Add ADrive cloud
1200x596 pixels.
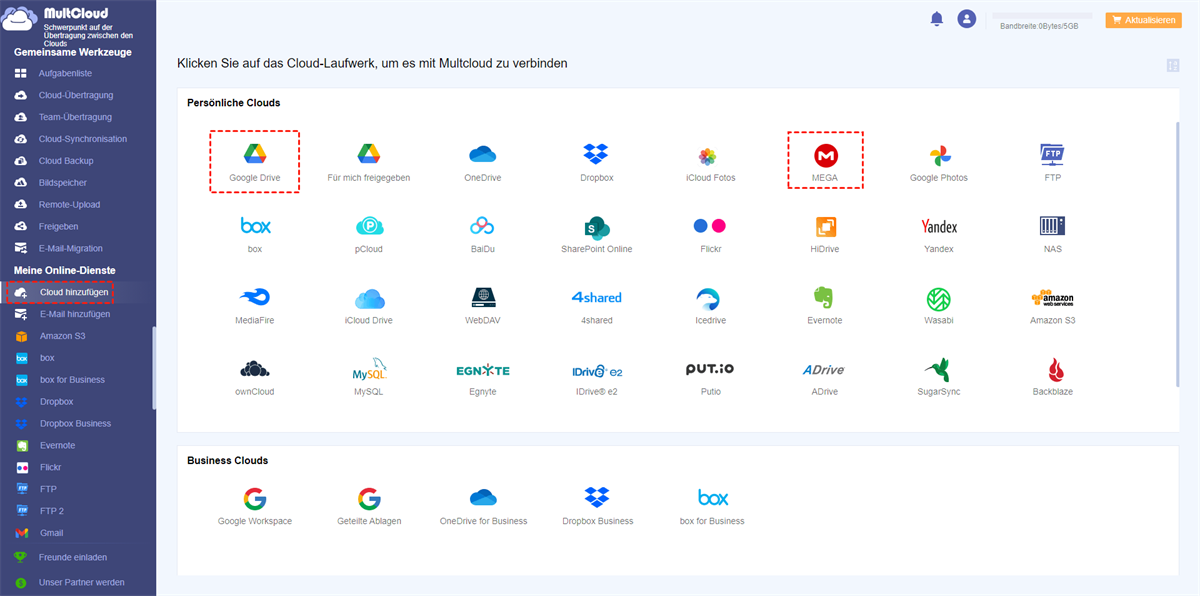pos(825,370)
